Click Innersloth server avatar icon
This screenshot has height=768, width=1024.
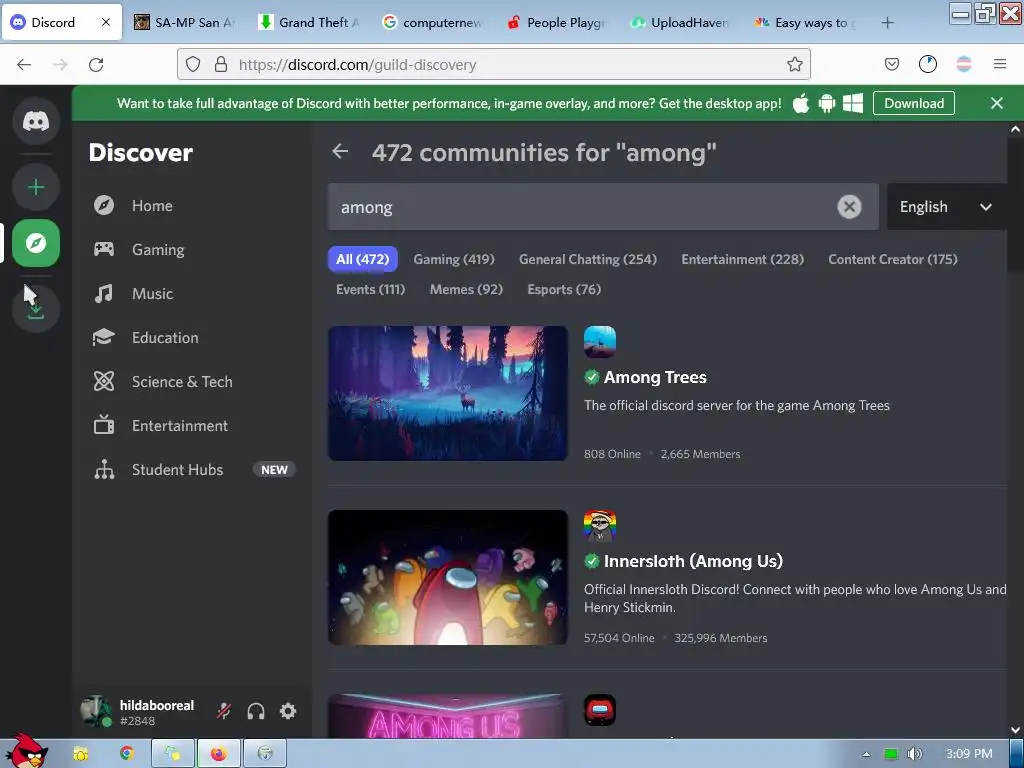600,526
